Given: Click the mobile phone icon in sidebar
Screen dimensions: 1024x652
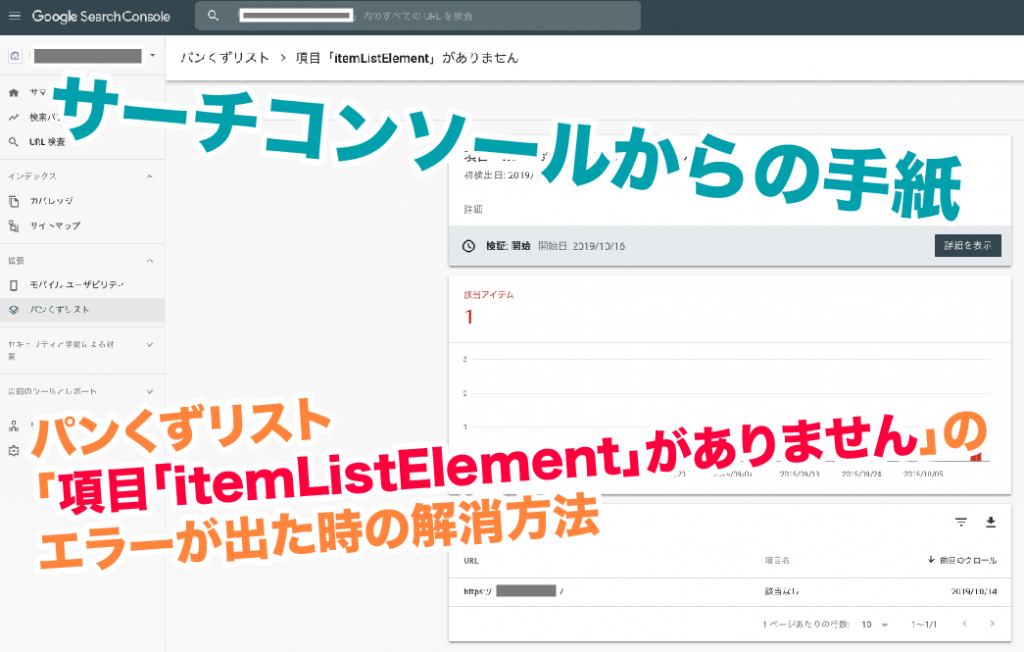Looking at the screenshot, I should (14, 285).
